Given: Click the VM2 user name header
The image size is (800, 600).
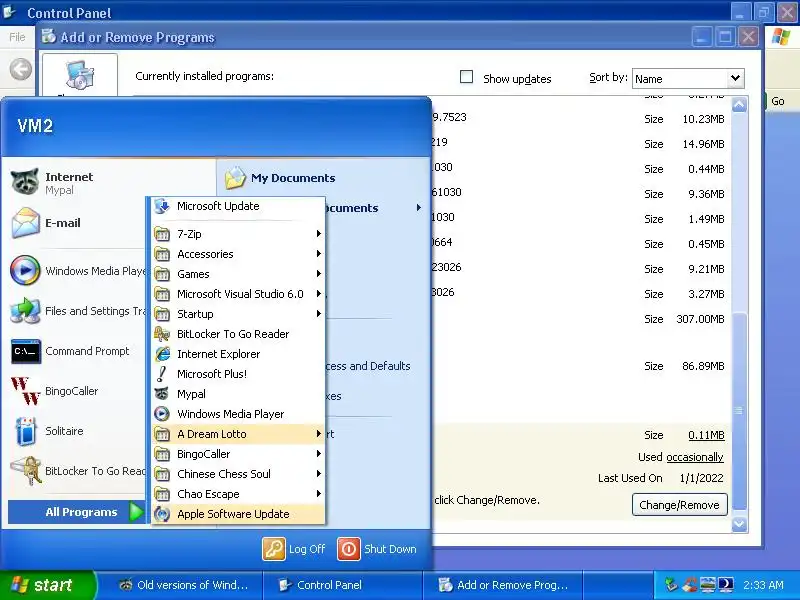Looking at the screenshot, I should (35, 126).
